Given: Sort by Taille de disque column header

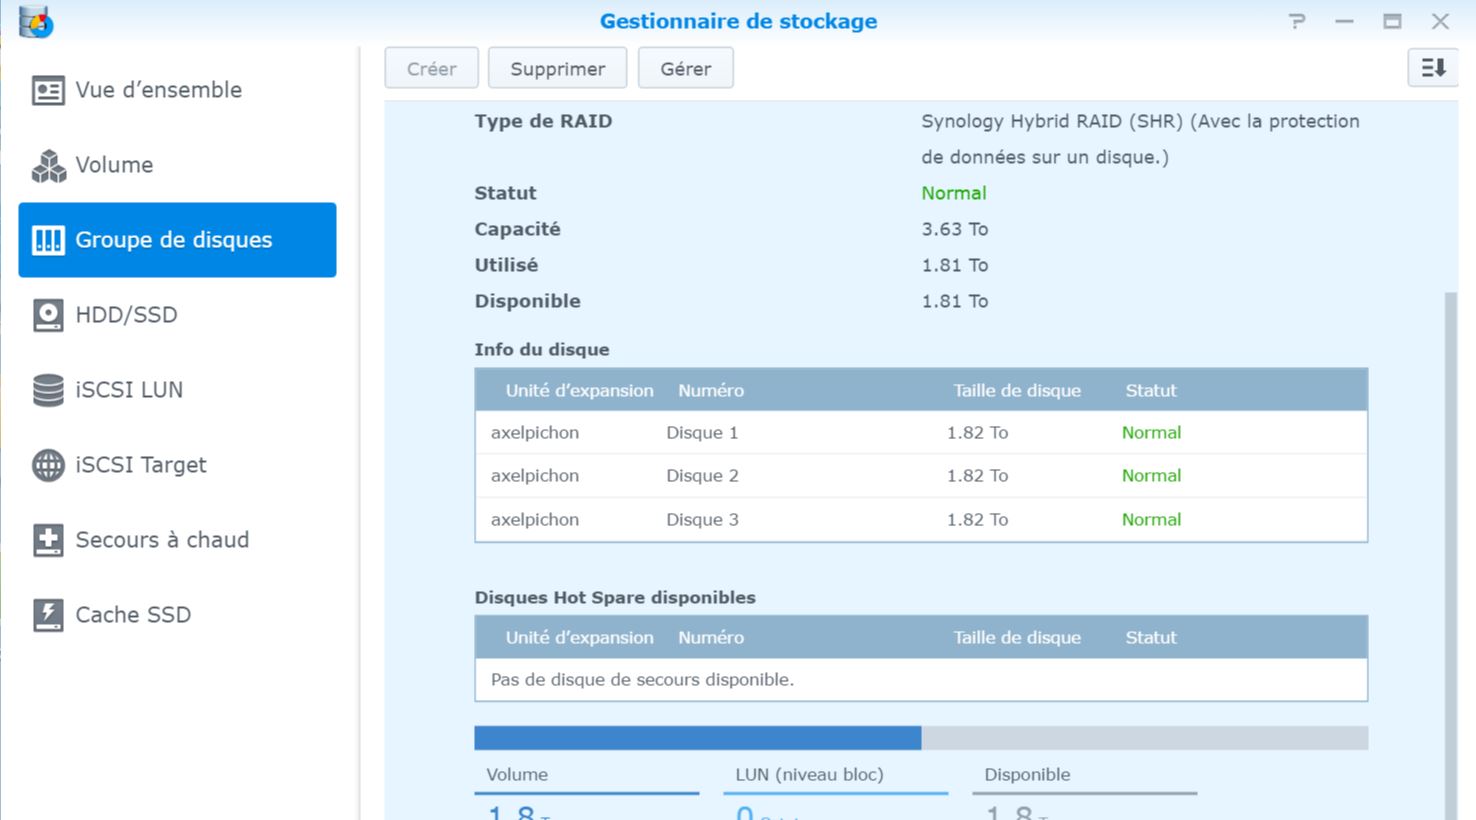Looking at the screenshot, I should coord(1017,390).
